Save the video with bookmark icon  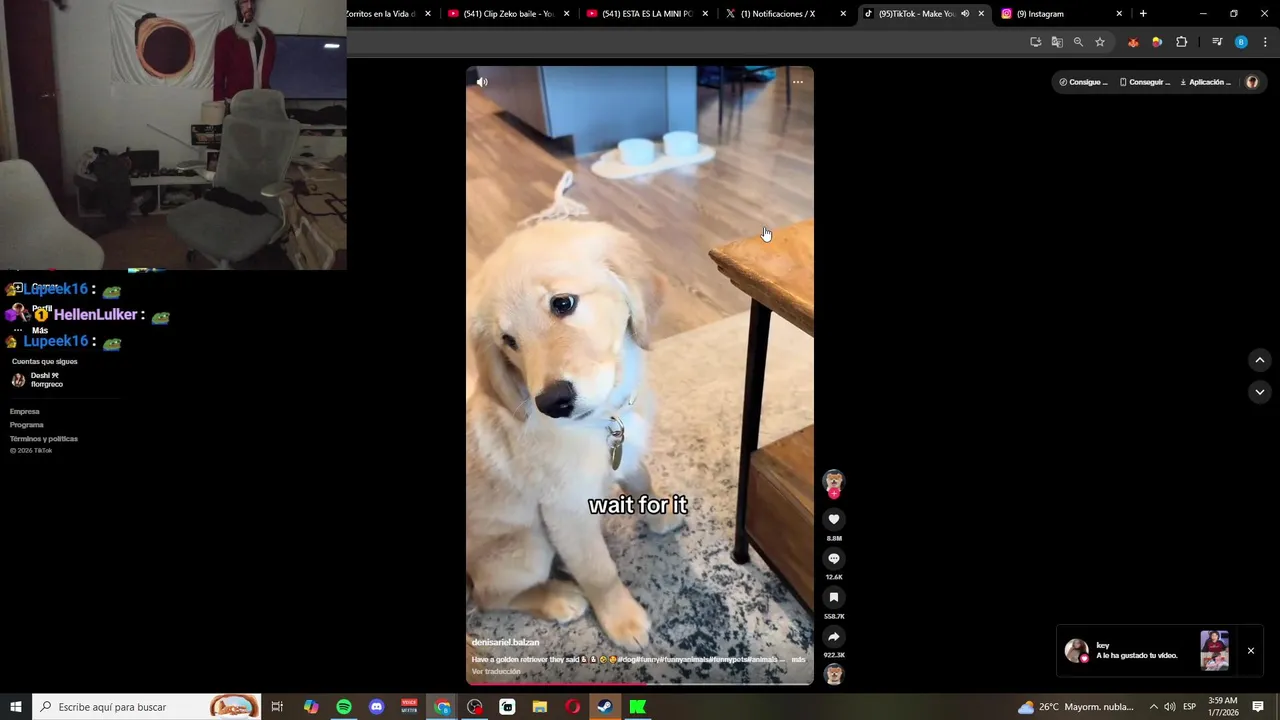(x=833, y=597)
